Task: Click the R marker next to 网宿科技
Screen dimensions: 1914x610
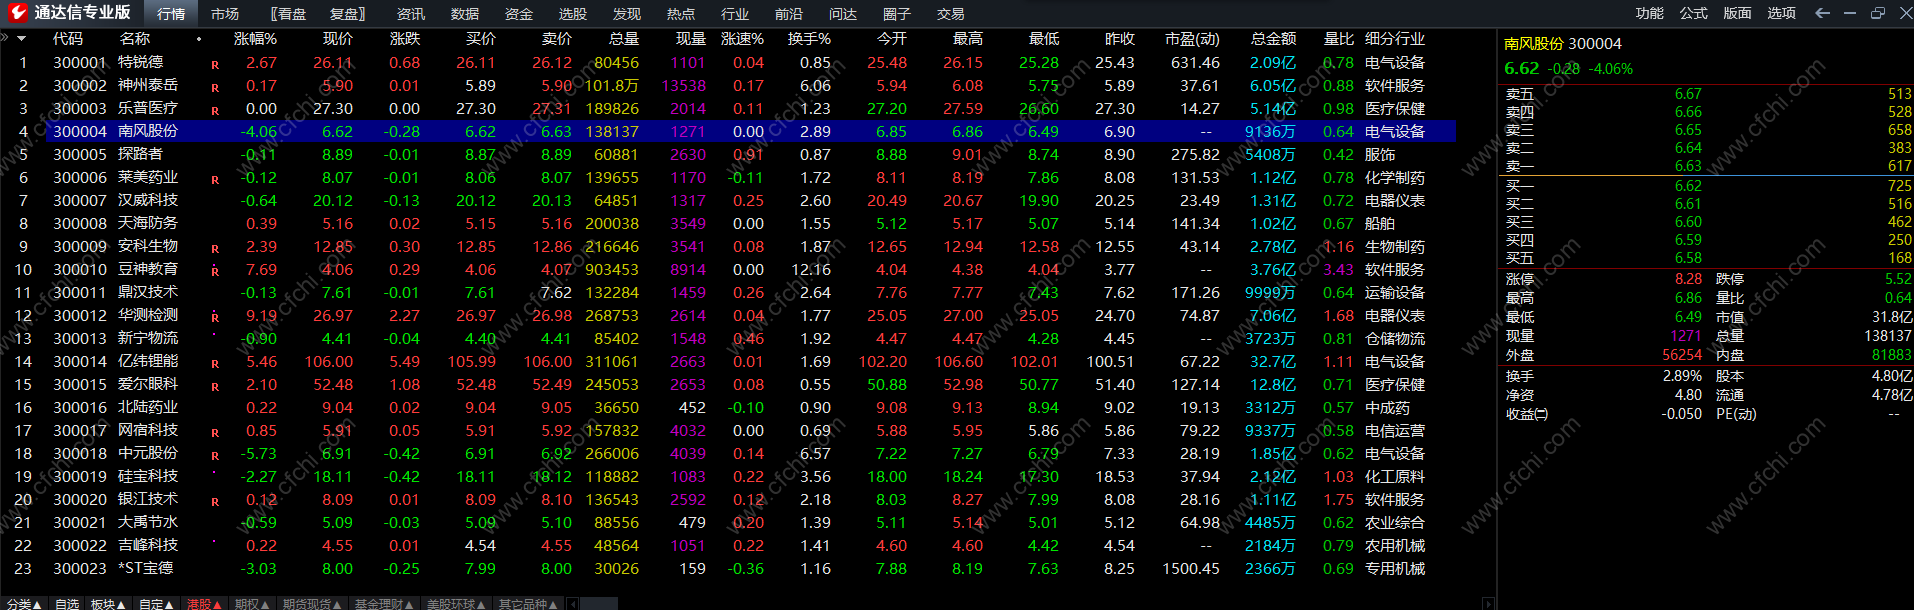Action: coord(215,432)
